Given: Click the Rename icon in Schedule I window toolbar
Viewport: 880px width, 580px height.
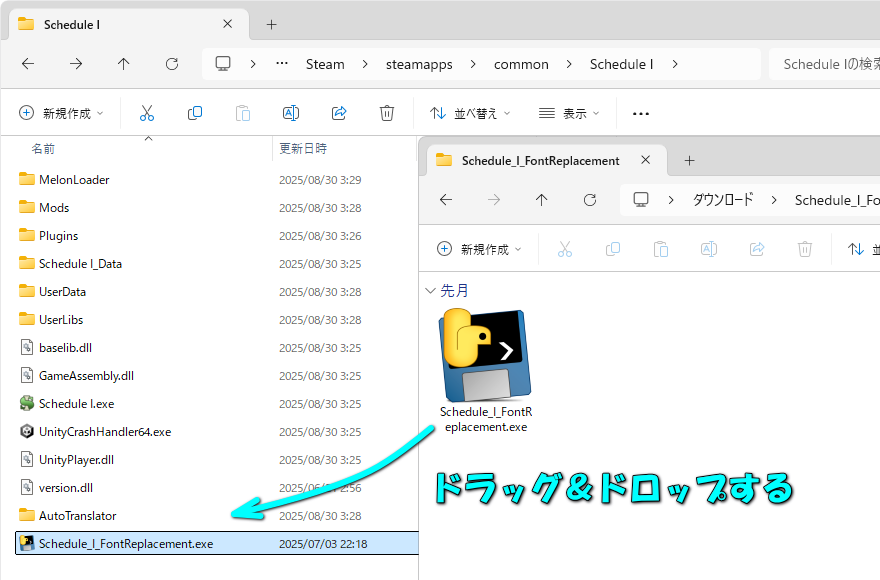Looking at the screenshot, I should point(291,113).
